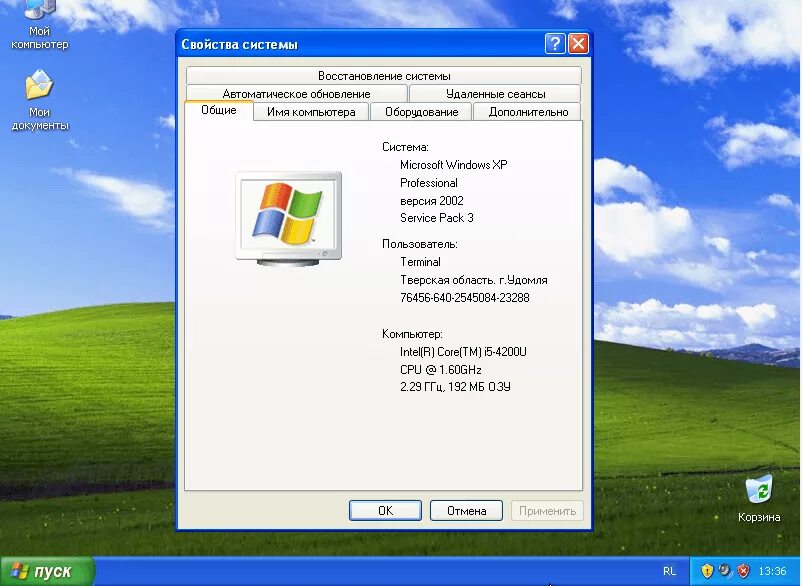
Task: Select the Recycle Bin (Корзина) icon
Action: coord(759,499)
